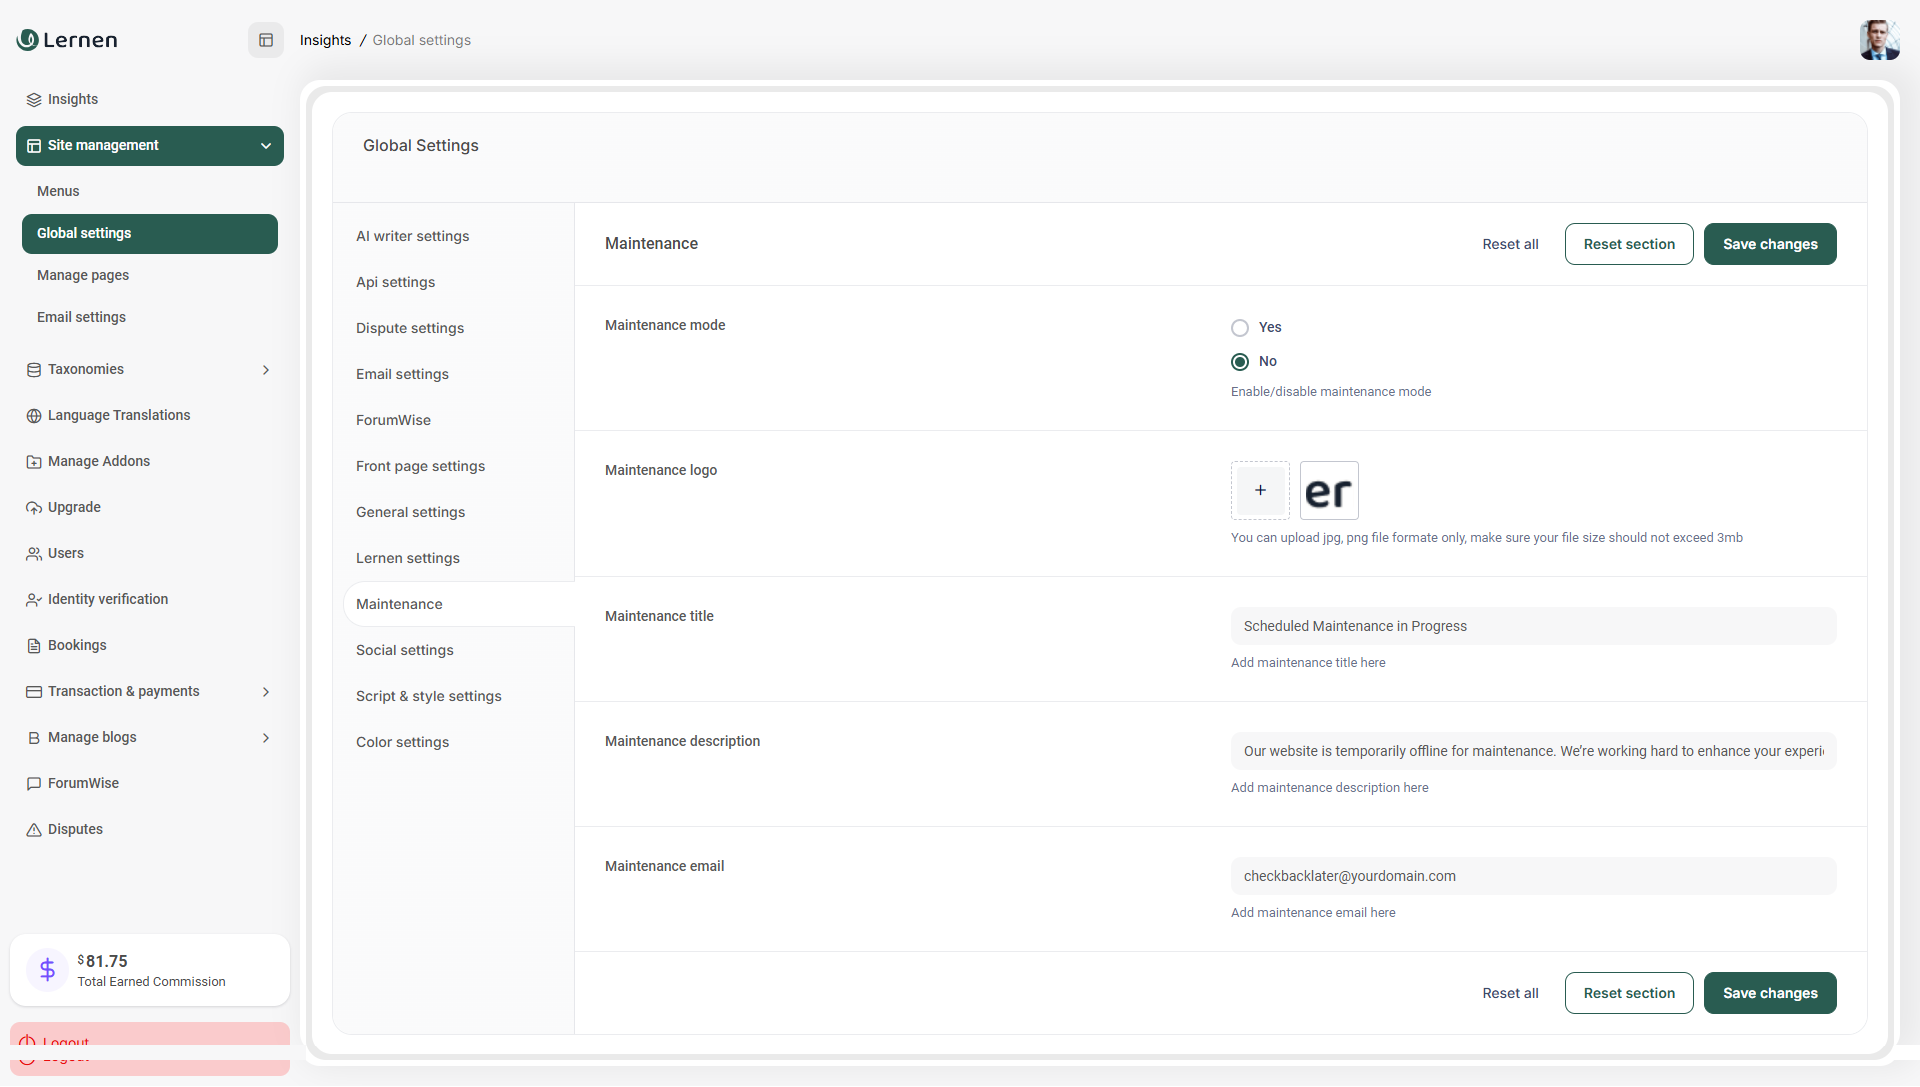Image resolution: width=1920 pixels, height=1087 pixels.
Task: Click the Language Translations globe icon
Action: pos(34,416)
